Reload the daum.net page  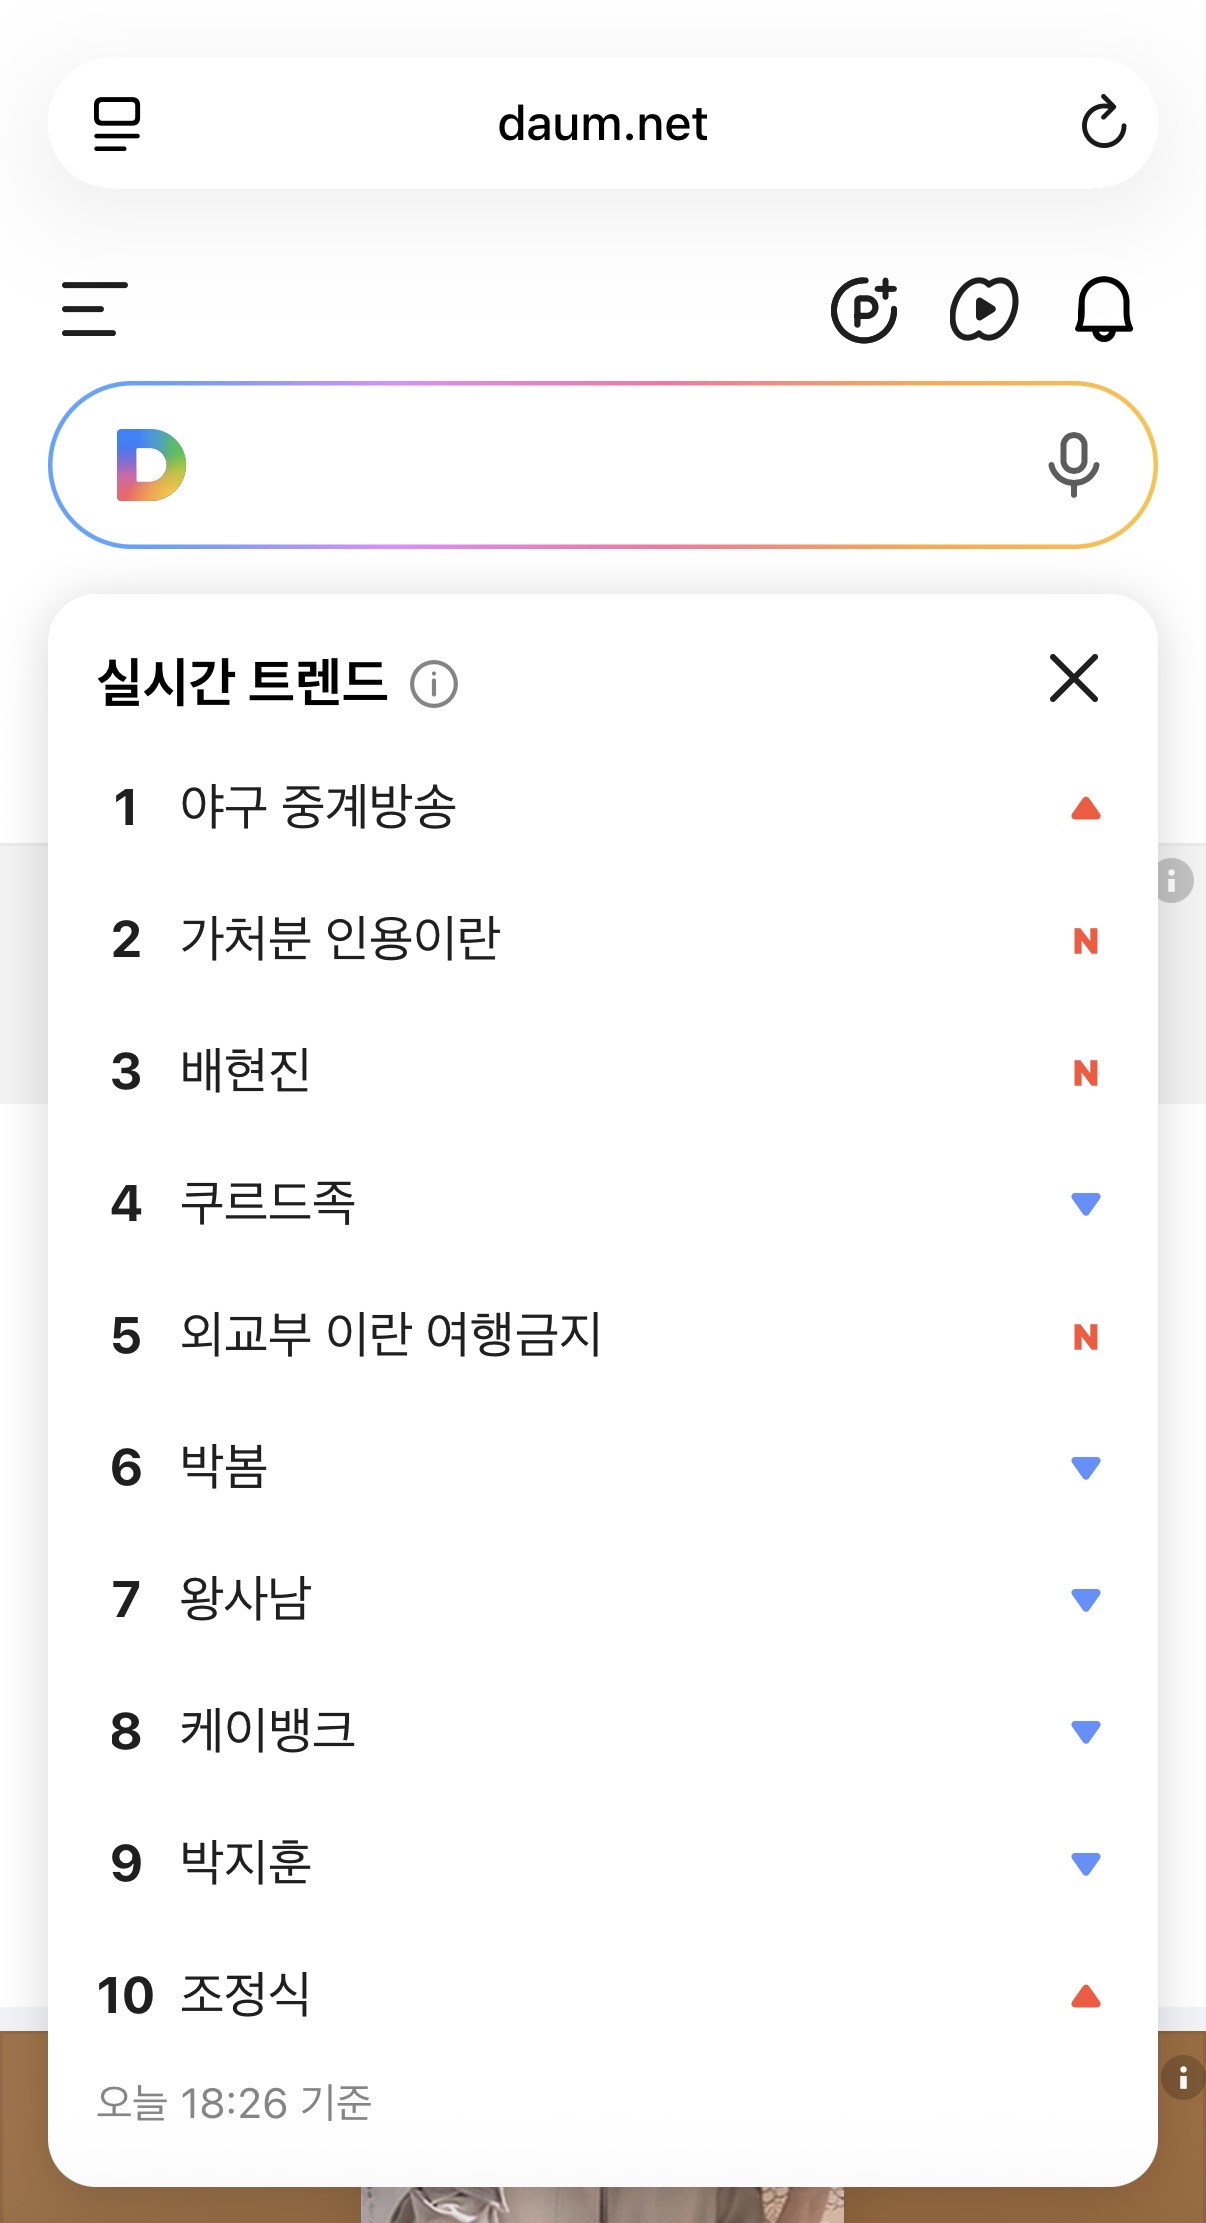pyautogui.click(x=1103, y=123)
